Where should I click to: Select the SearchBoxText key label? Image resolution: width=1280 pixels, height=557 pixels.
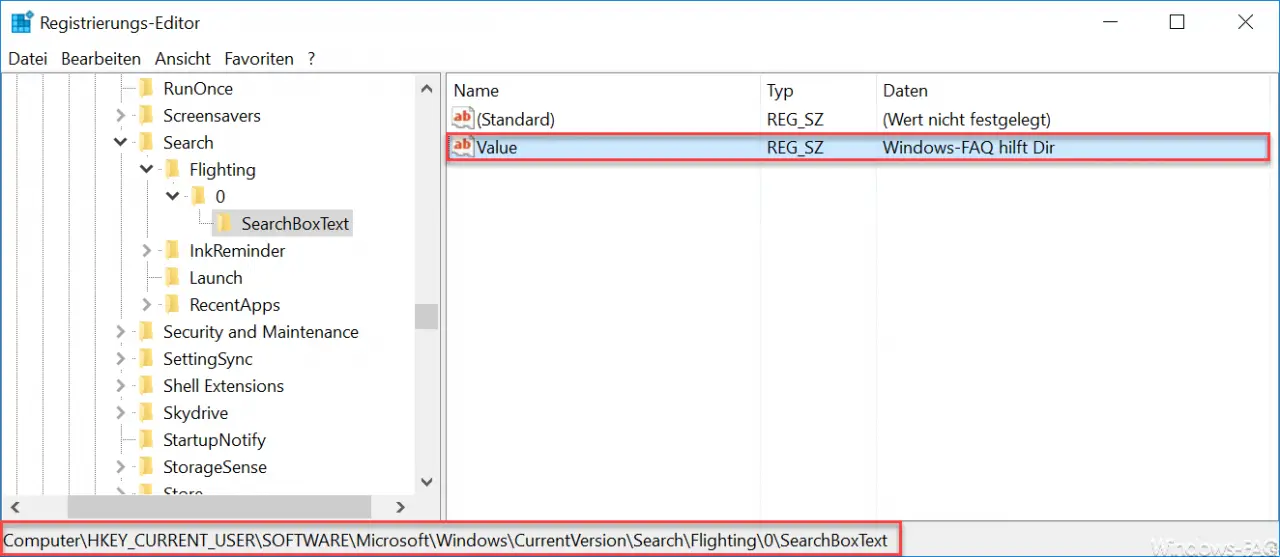tap(295, 224)
